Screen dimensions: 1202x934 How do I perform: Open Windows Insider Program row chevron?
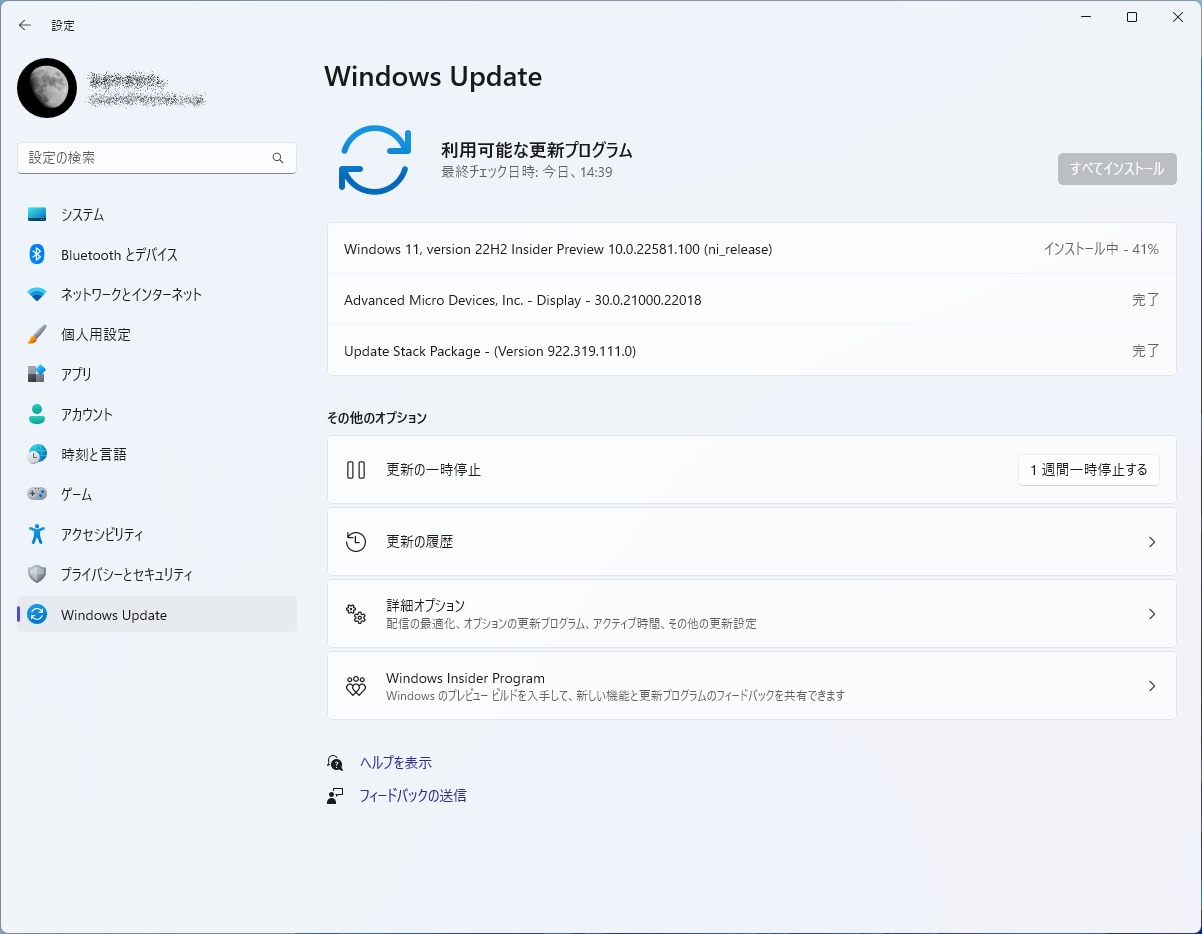[1152, 686]
